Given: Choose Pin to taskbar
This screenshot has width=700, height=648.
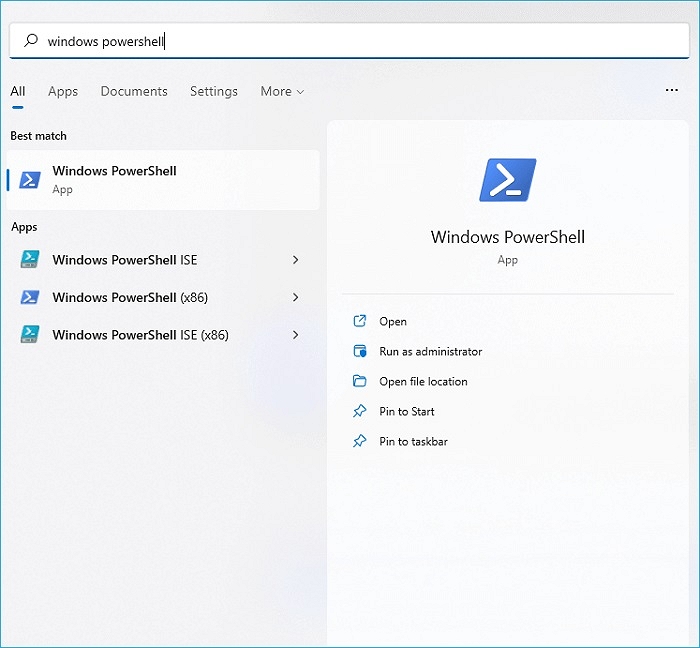Looking at the screenshot, I should tap(413, 441).
